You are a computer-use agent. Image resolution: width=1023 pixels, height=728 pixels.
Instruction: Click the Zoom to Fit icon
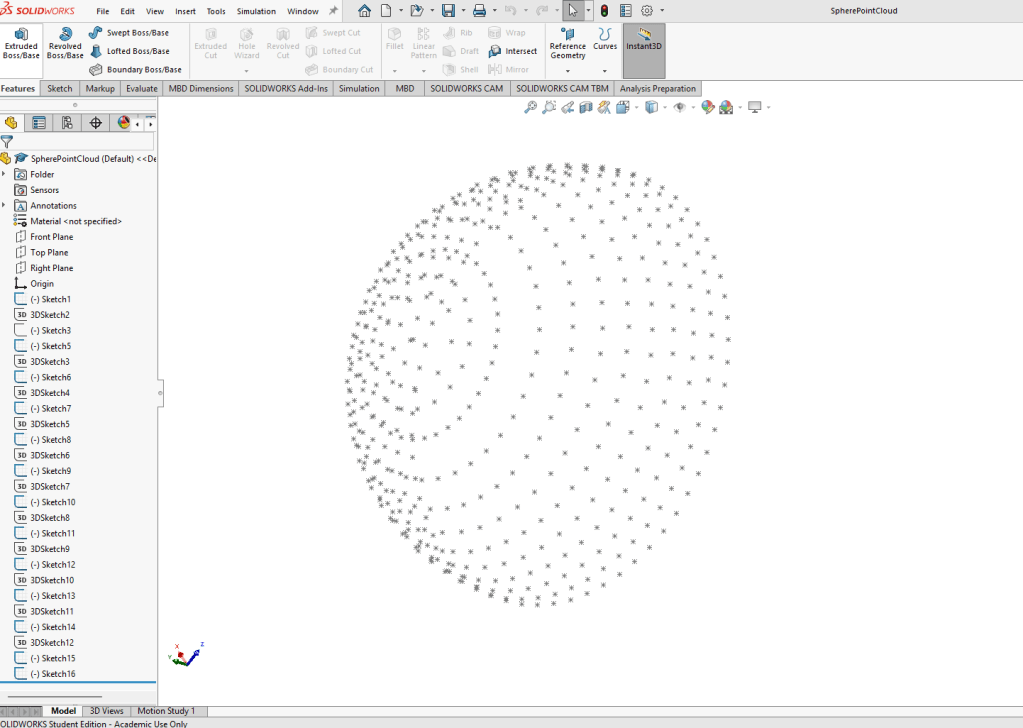[x=531, y=107]
